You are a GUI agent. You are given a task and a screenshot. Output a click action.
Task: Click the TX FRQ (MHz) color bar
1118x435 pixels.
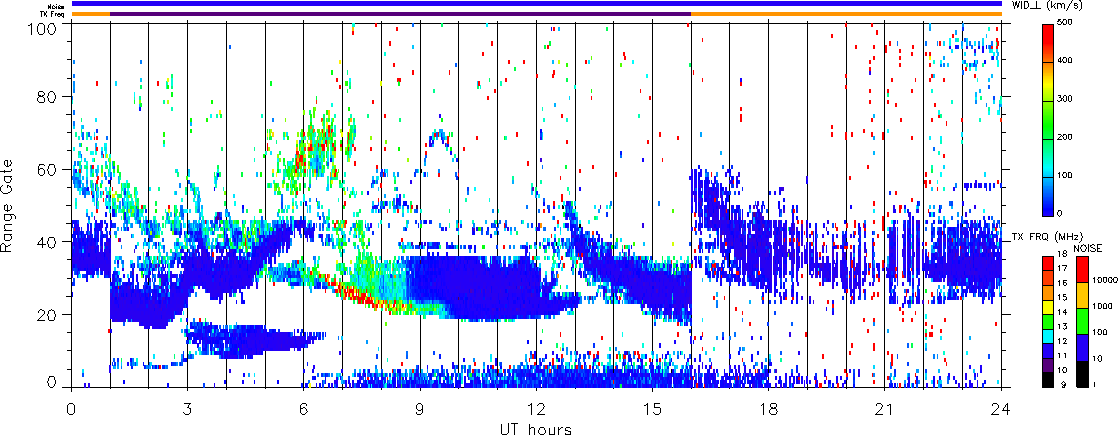[1048, 322]
